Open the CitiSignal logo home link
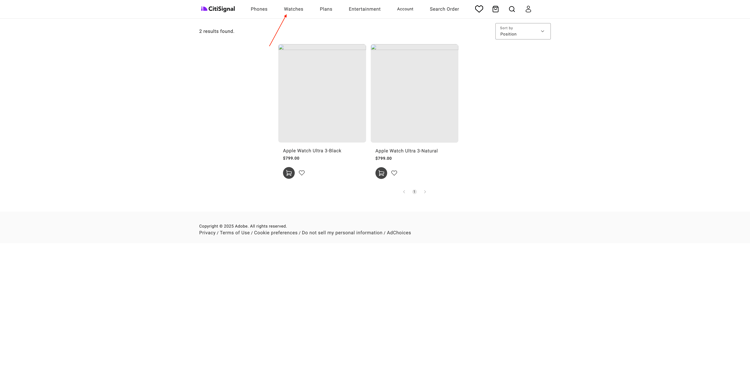 pos(218,9)
